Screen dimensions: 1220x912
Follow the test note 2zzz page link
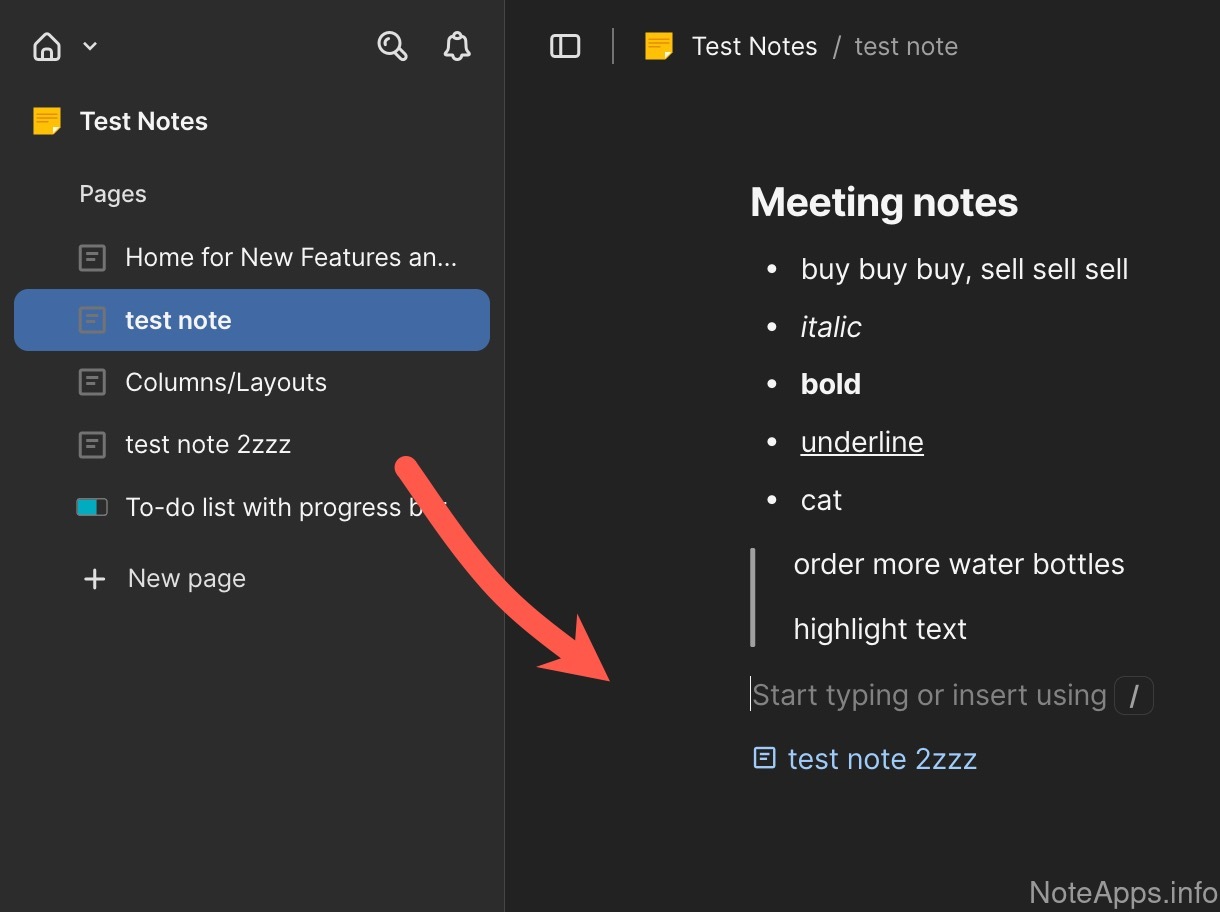(881, 759)
